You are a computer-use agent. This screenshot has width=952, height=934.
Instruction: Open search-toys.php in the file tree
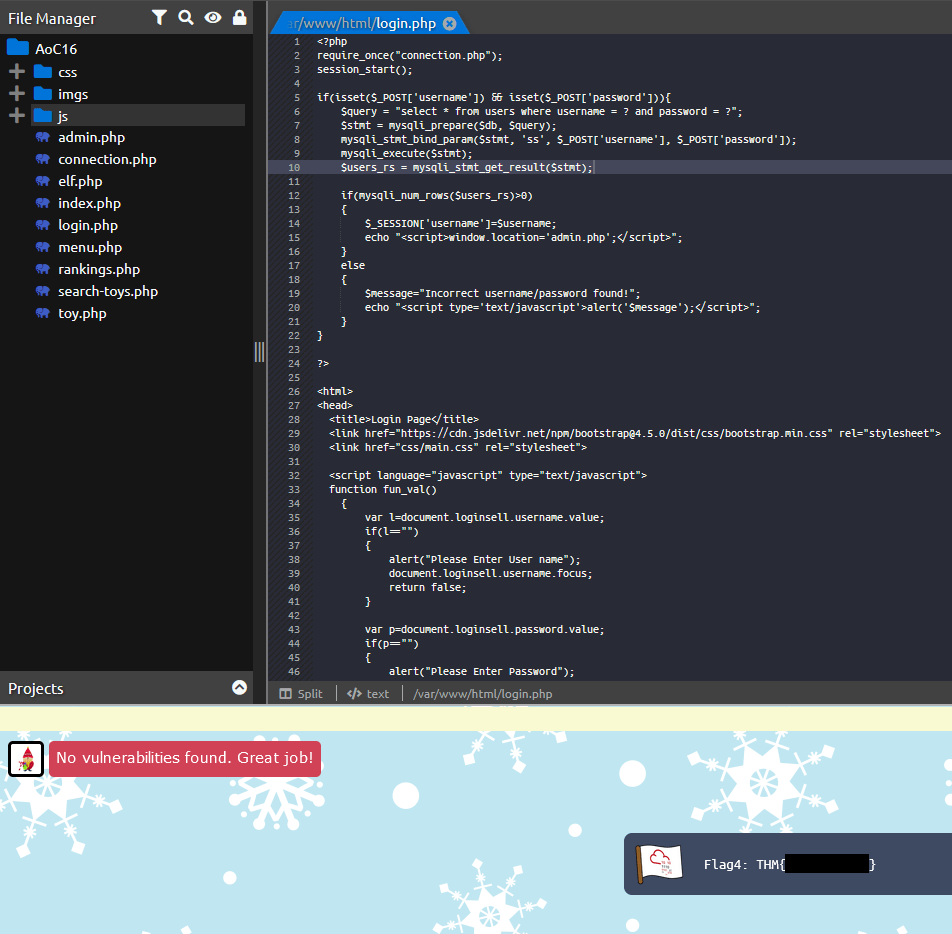[x=108, y=291]
